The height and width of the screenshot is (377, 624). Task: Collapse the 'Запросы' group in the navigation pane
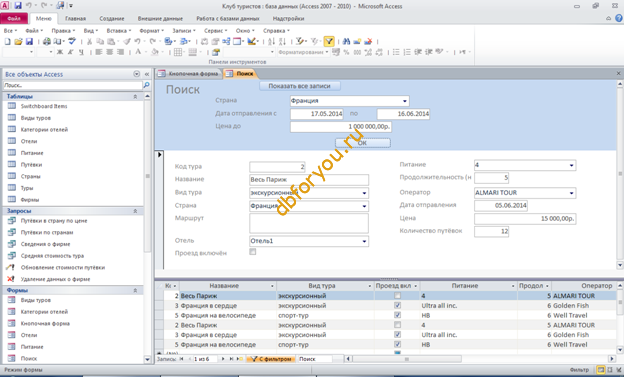[x=135, y=211]
